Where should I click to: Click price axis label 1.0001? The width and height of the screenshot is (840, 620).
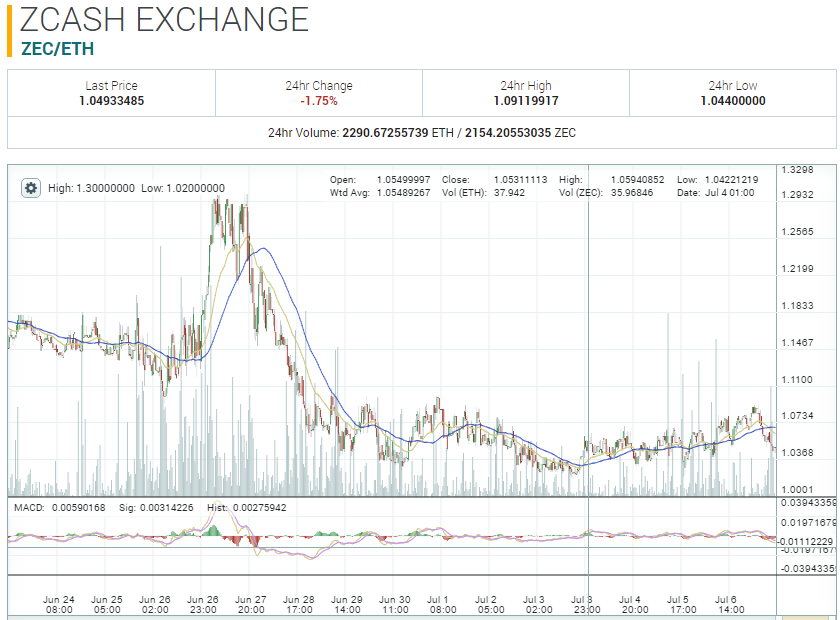coord(797,489)
